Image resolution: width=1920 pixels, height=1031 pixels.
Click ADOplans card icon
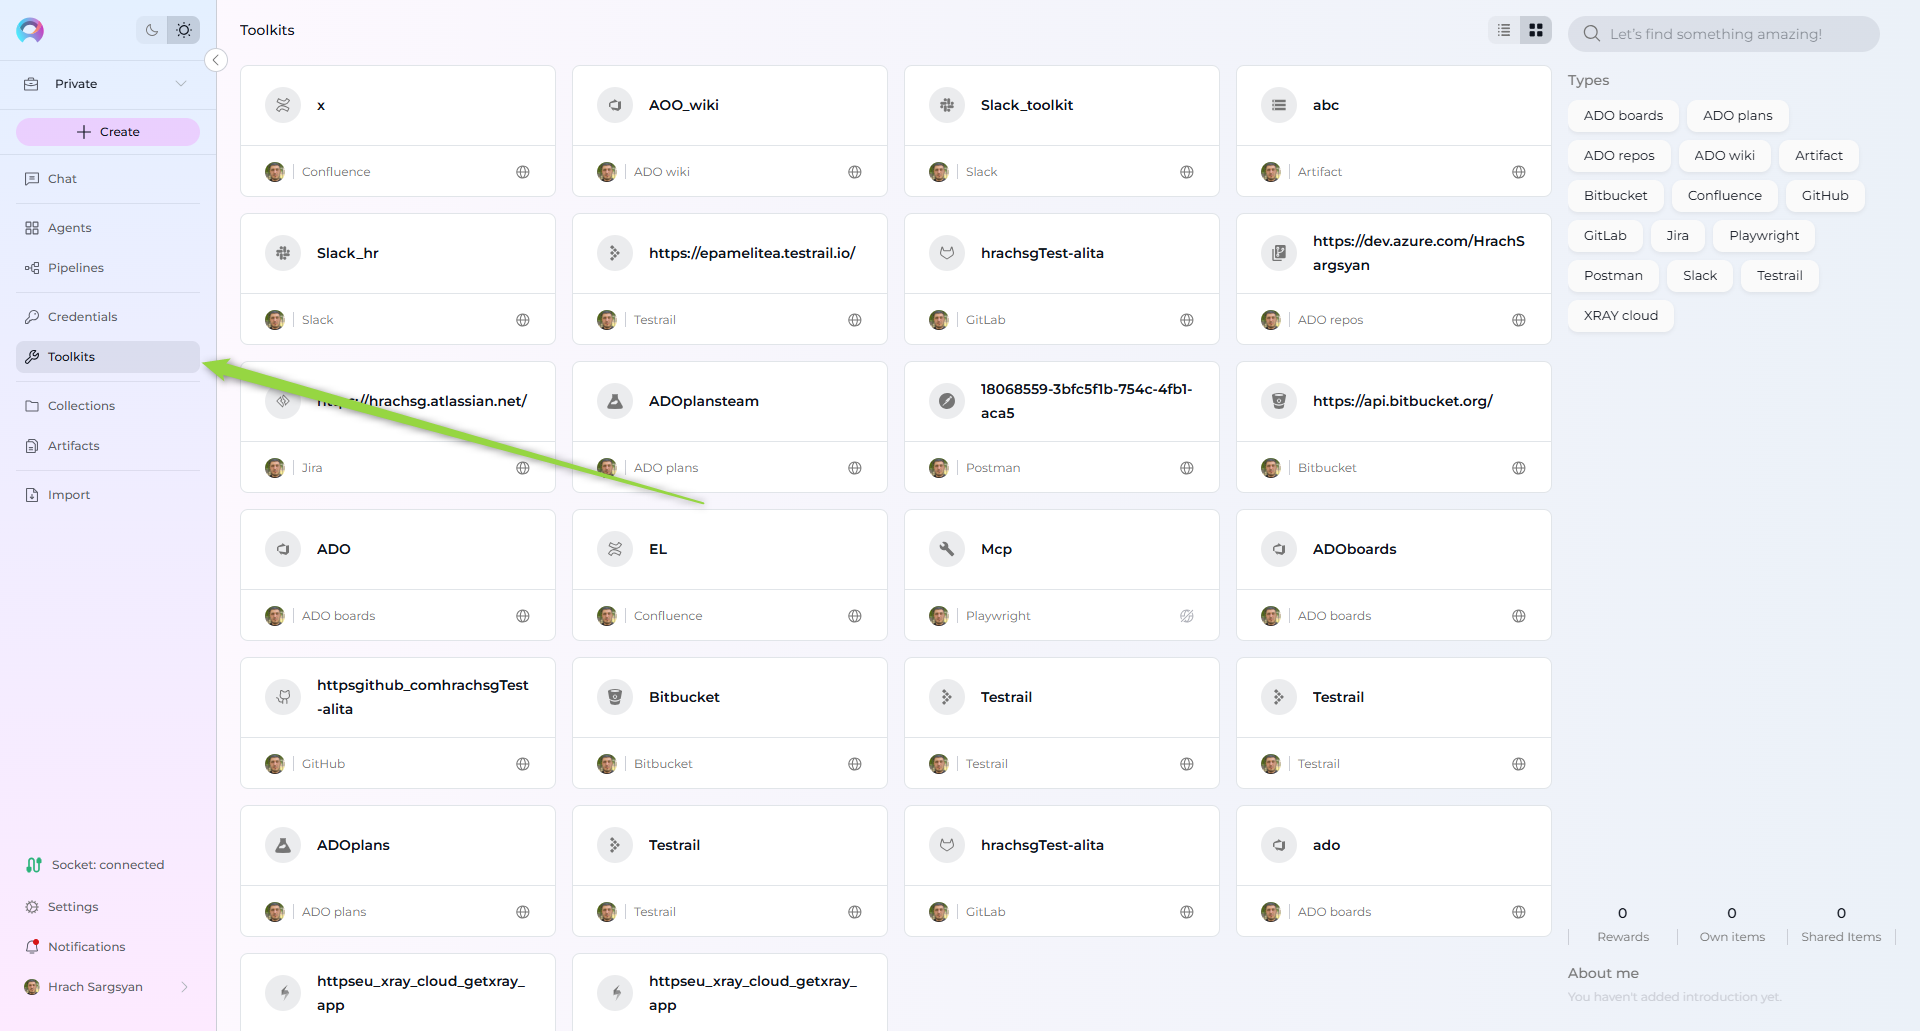(283, 845)
